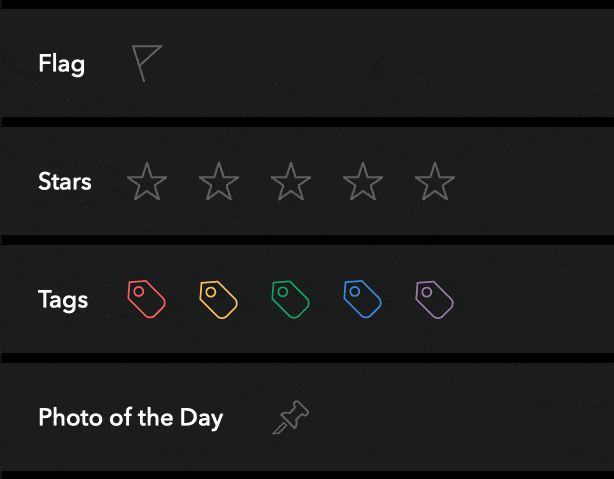Click the Flag label
The height and width of the screenshot is (479, 614).
[61, 64]
